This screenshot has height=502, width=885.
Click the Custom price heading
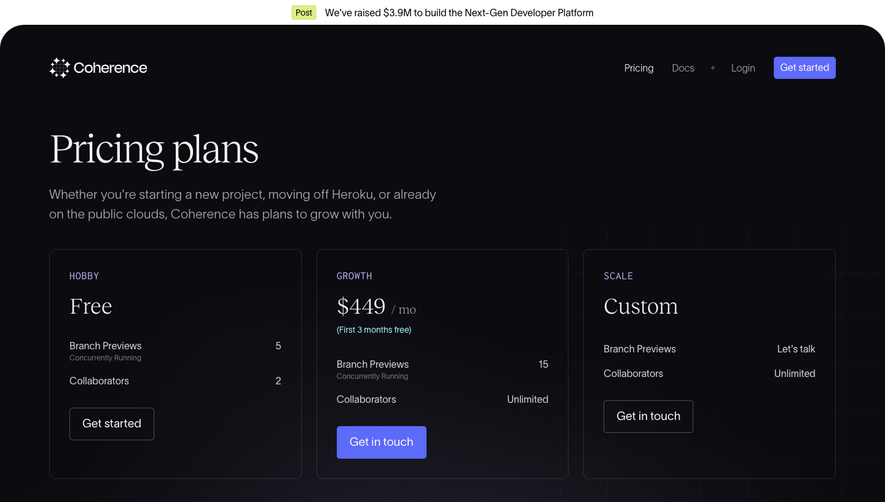641,306
